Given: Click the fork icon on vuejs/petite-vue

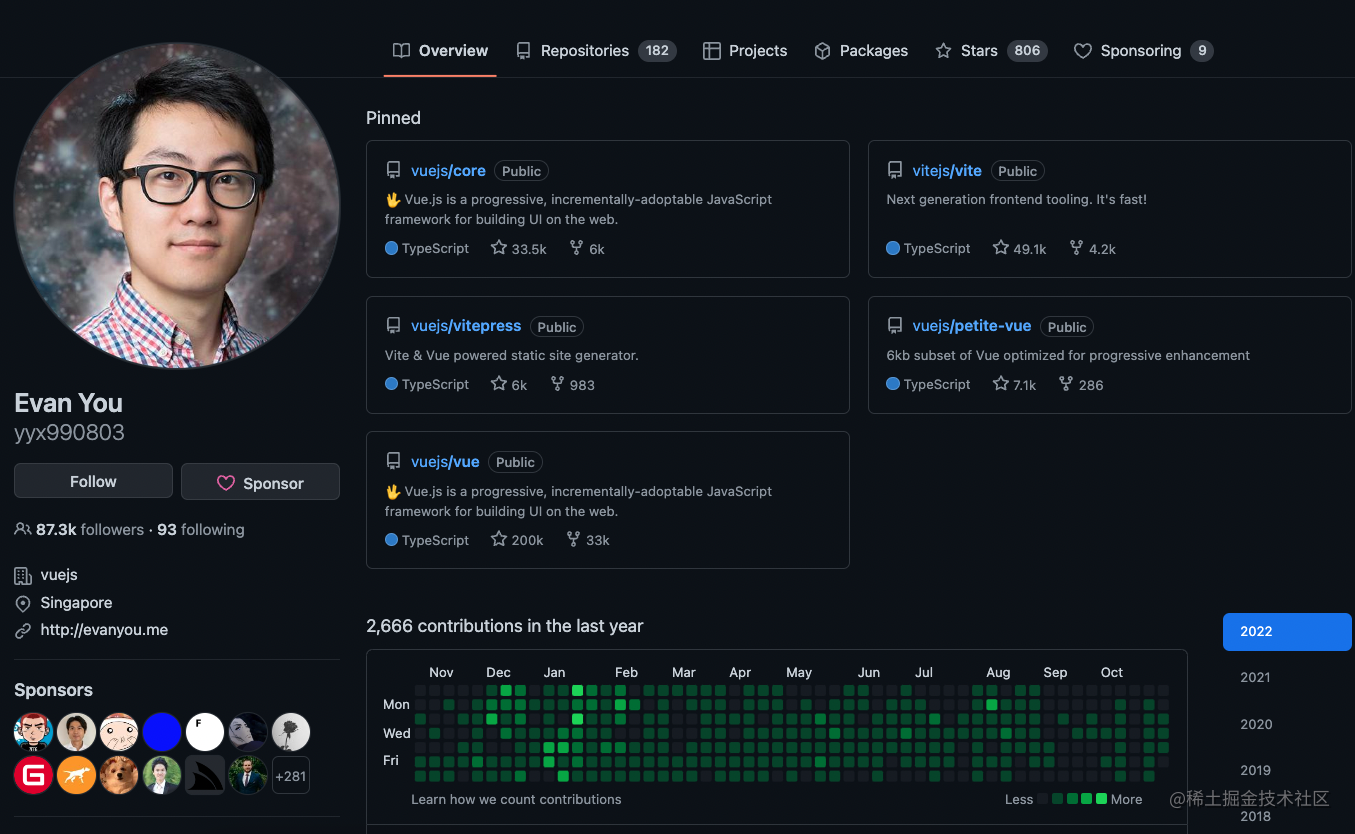Looking at the screenshot, I should (1066, 384).
